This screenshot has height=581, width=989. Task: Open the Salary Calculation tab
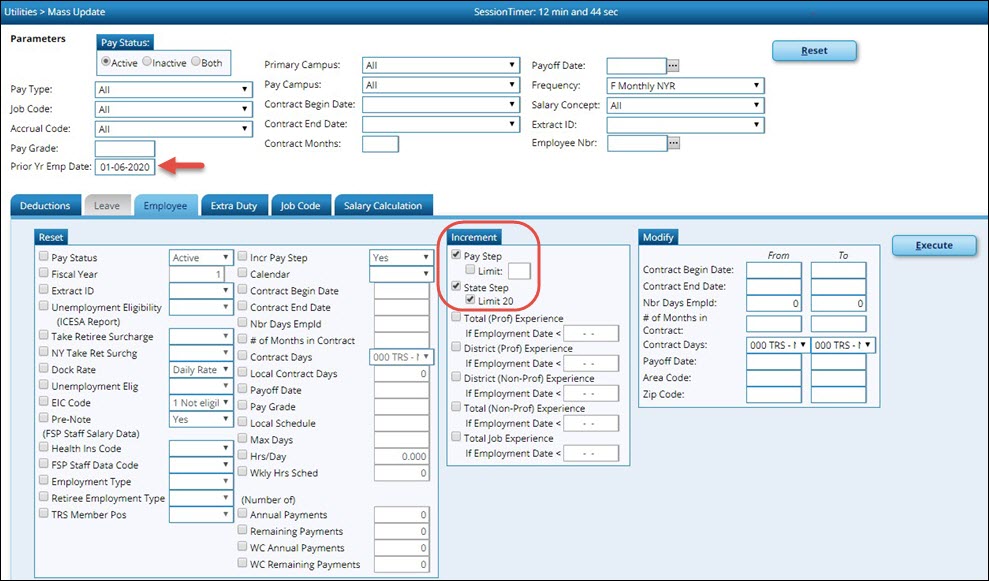point(383,206)
